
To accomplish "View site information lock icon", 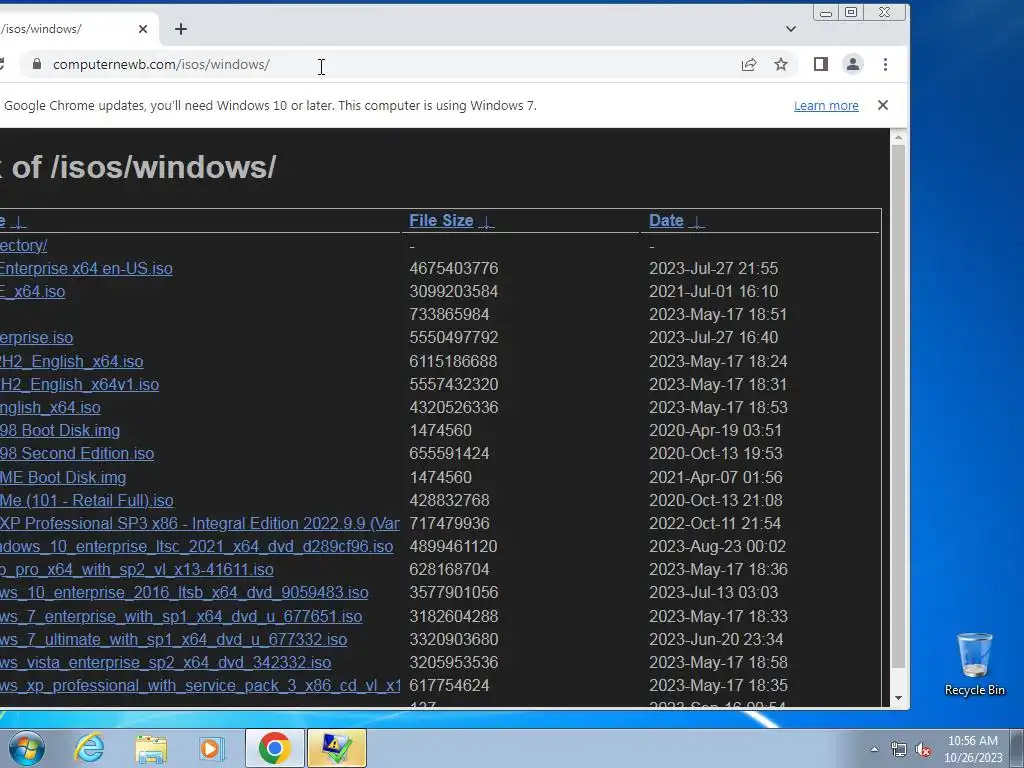I will (x=37, y=64).
